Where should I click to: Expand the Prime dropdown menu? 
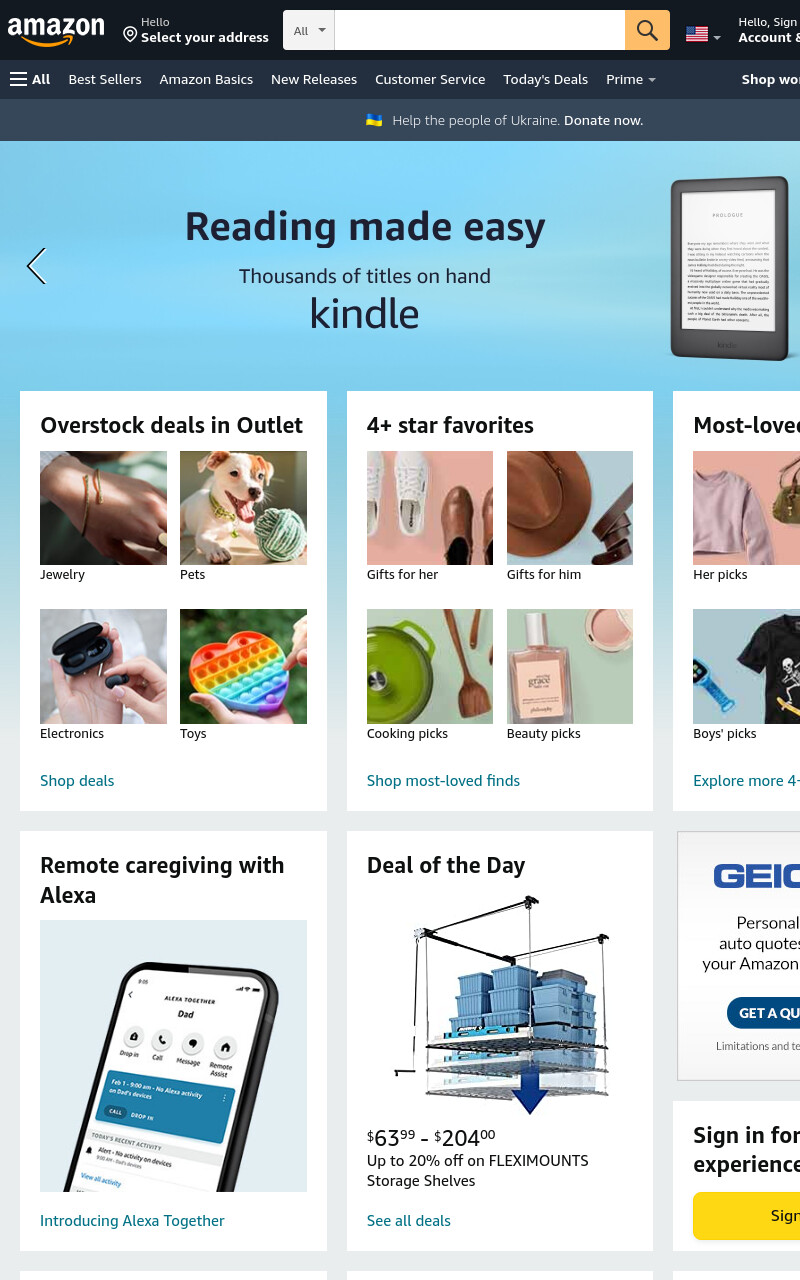631,79
